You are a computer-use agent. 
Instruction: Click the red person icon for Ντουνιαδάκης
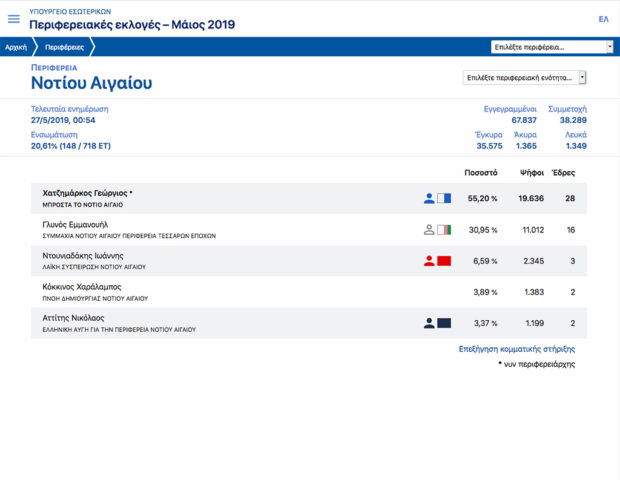pyautogui.click(x=429, y=261)
